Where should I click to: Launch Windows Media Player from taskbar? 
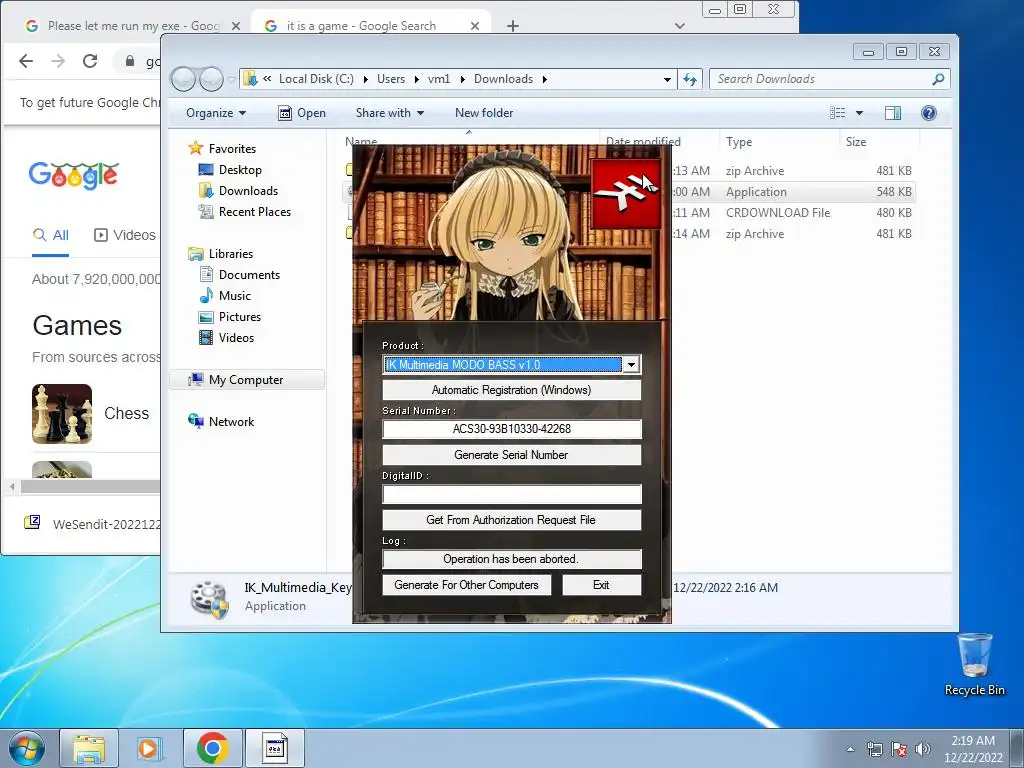[x=149, y=748]
